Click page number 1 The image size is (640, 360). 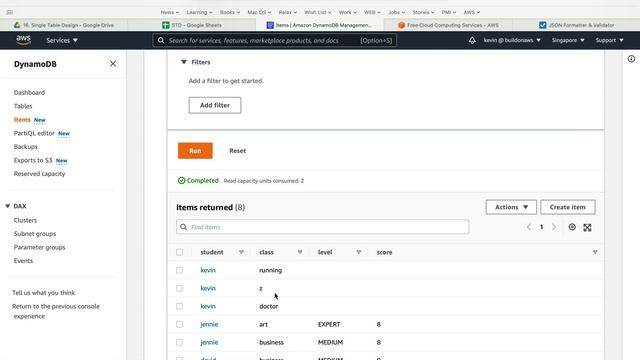[541, 227]
